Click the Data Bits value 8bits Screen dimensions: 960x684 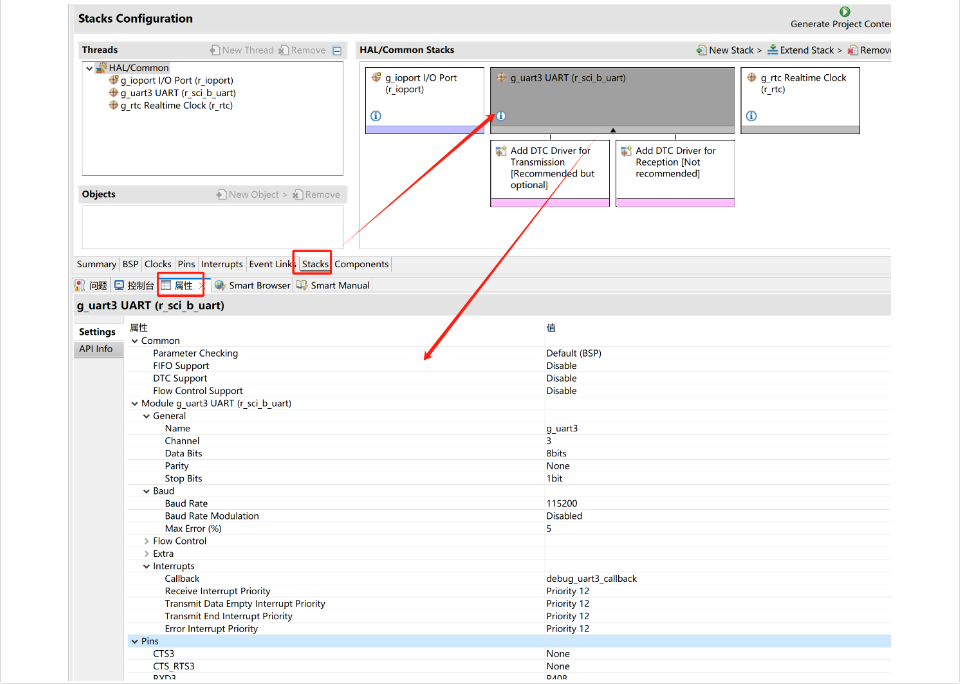556,454
